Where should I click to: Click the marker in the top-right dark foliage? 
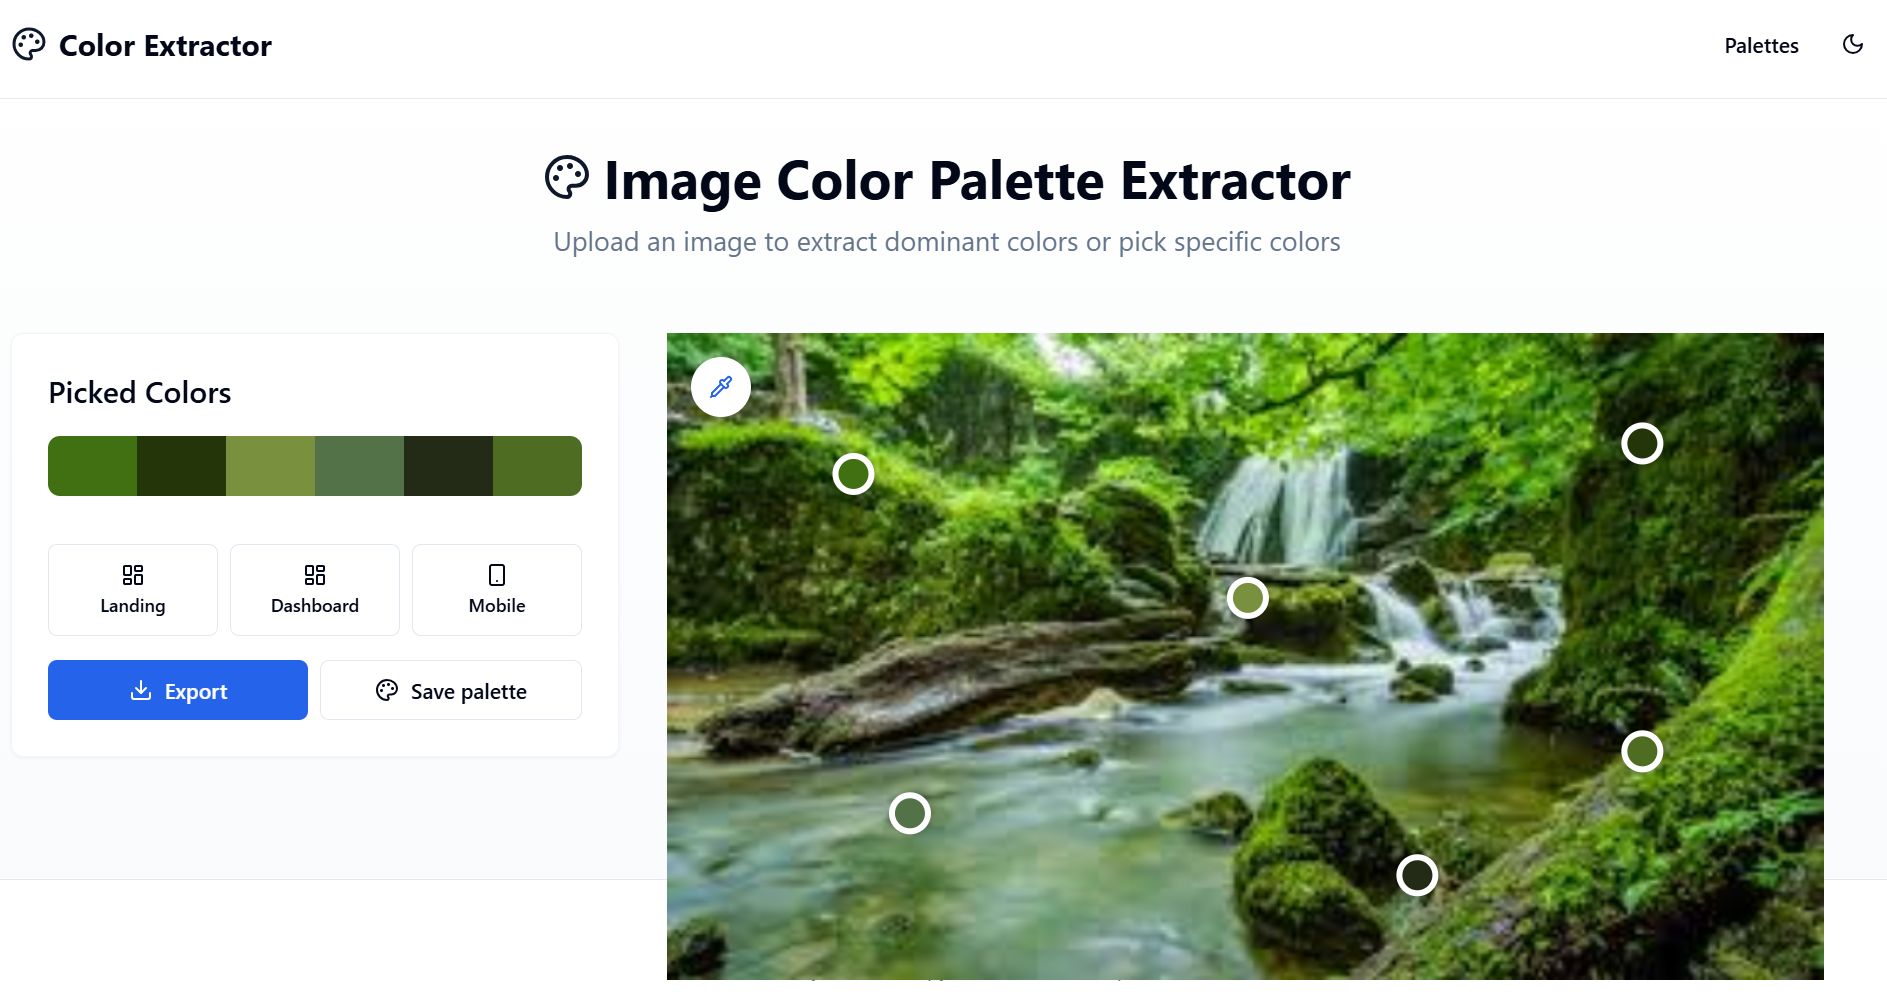1642,443
